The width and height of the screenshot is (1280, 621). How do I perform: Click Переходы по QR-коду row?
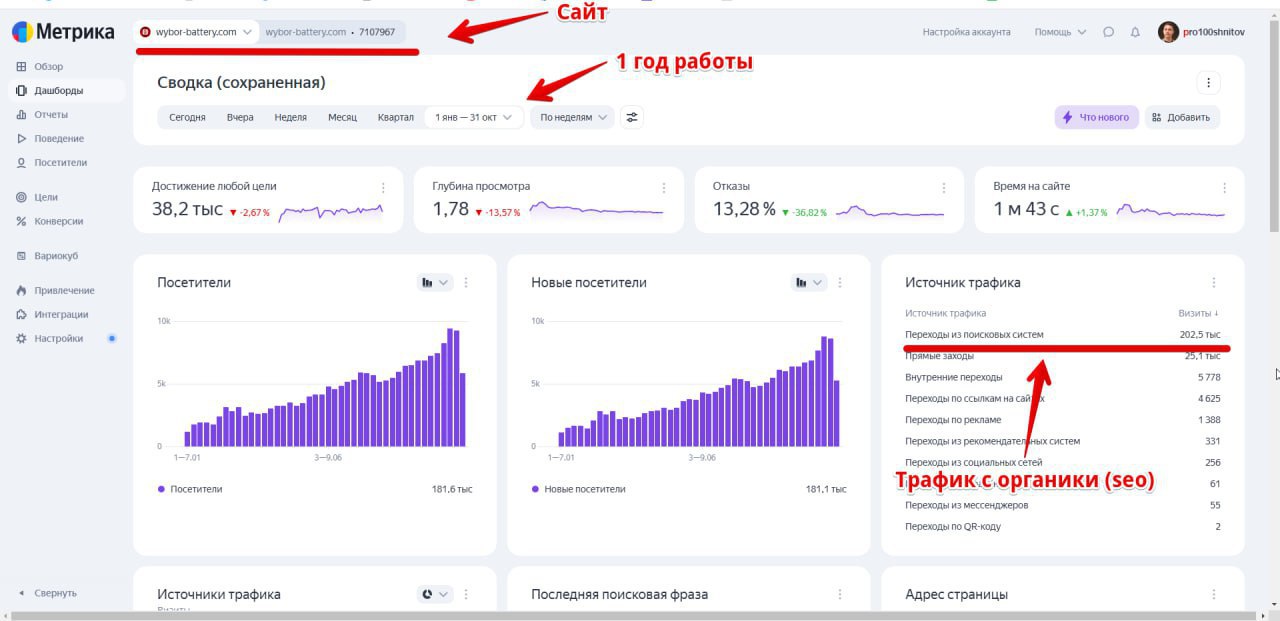pos(1062,526)
